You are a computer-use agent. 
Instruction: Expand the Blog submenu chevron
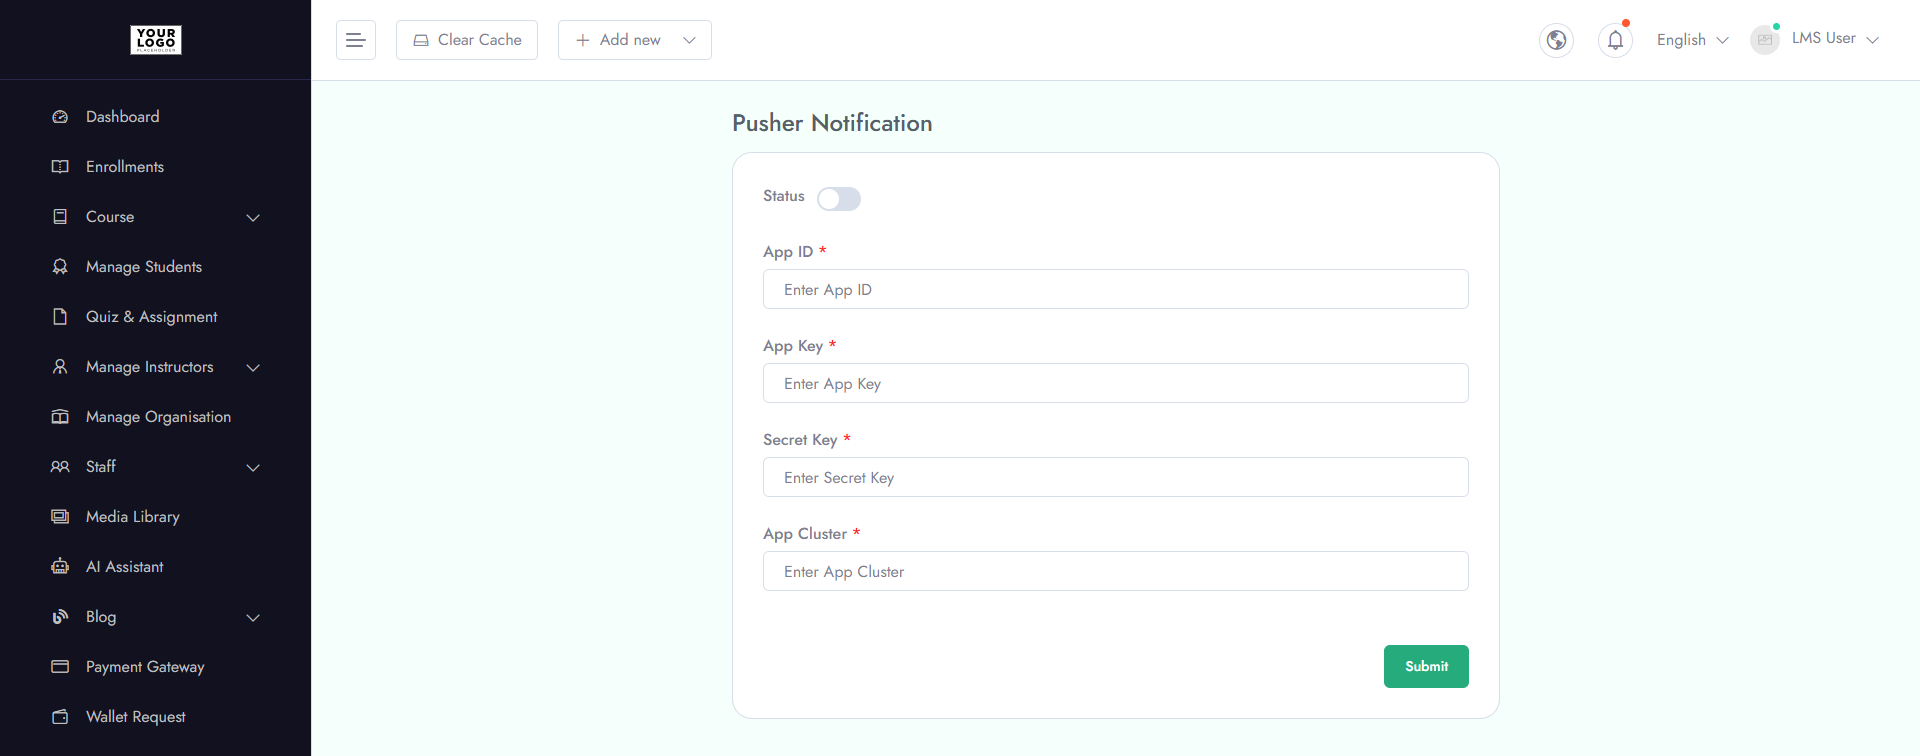pos(253,617)
